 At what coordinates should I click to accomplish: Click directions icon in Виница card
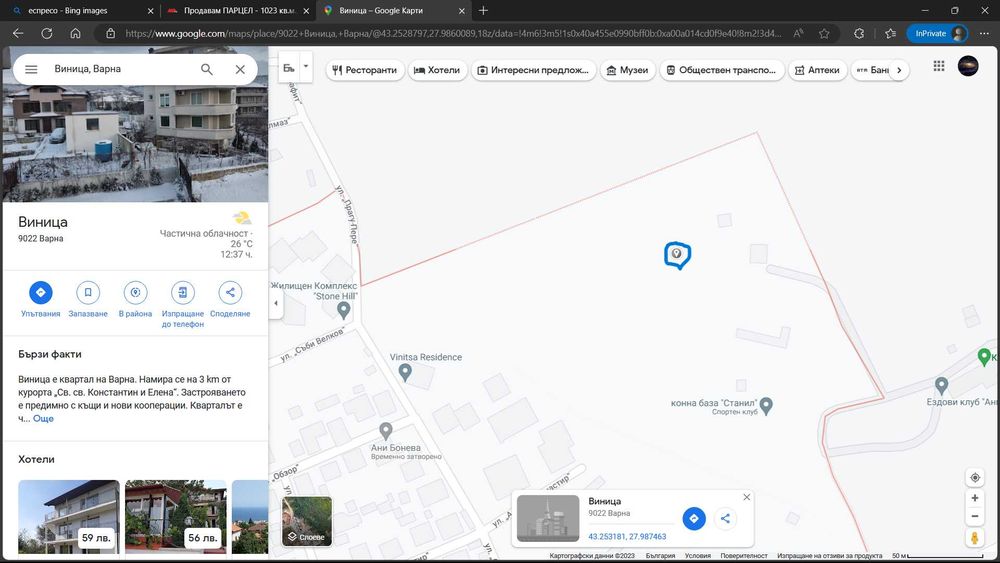click(694, 518)
